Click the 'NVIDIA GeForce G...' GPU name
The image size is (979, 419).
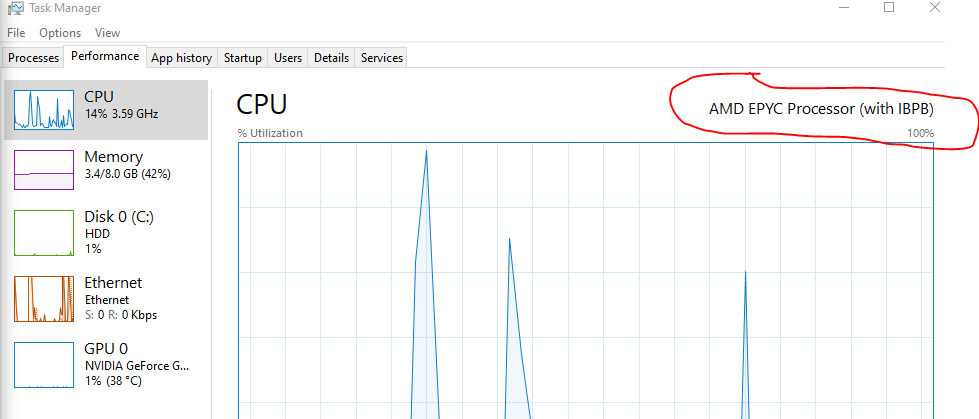tap(137, 365)
